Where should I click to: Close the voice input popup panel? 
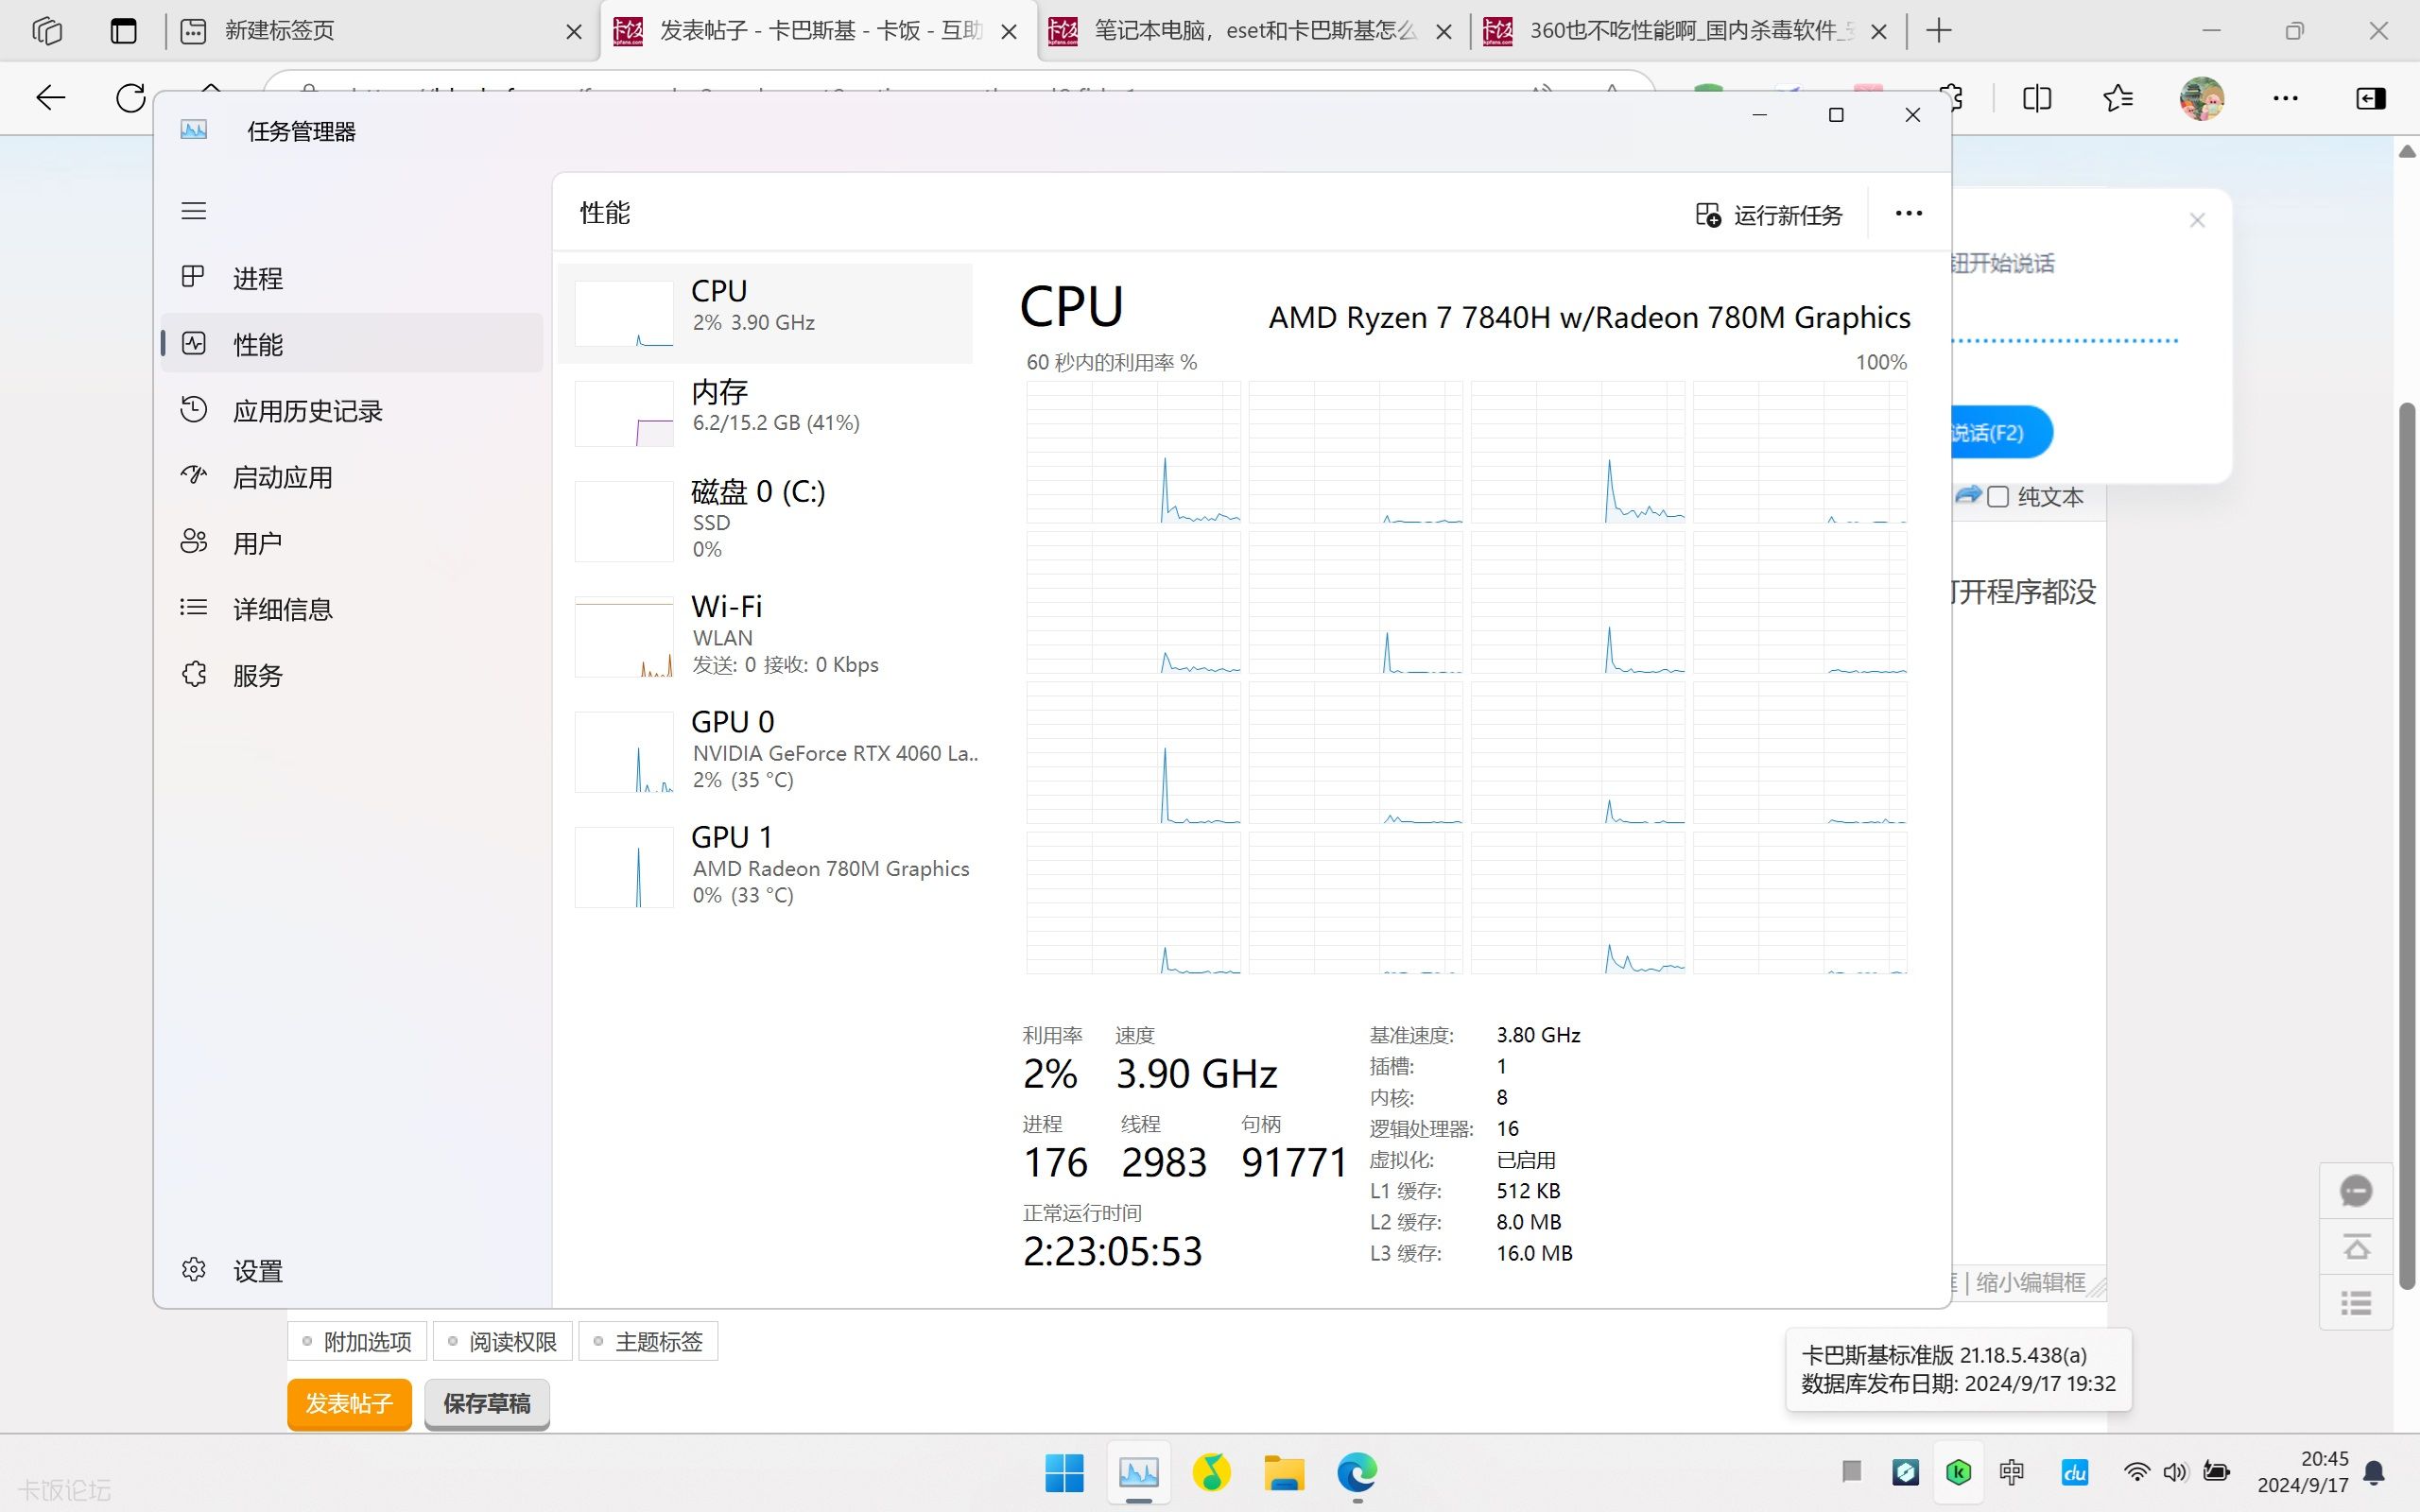click(x=2197, y=220)
